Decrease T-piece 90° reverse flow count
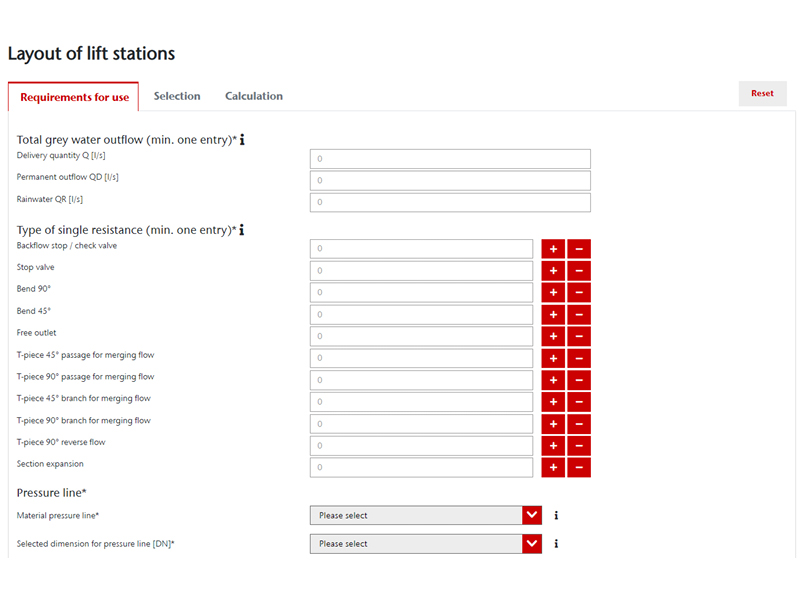The width and height of the screenshot is (800, 600). tap(579, 446)
